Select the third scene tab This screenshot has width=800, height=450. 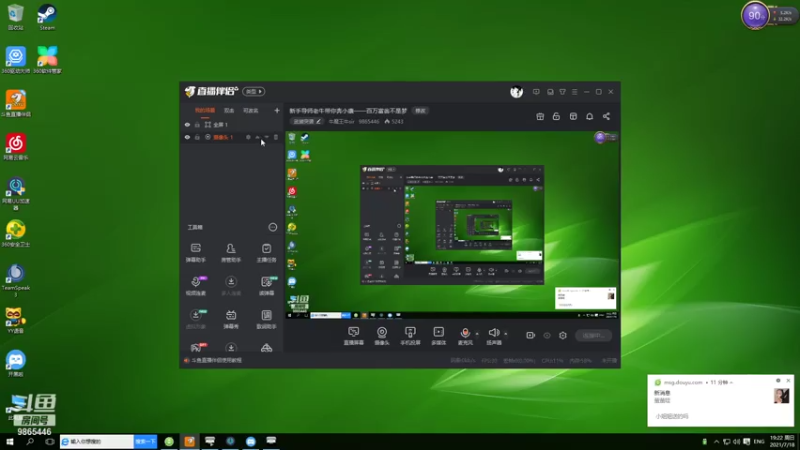click(x=251, y=111)
